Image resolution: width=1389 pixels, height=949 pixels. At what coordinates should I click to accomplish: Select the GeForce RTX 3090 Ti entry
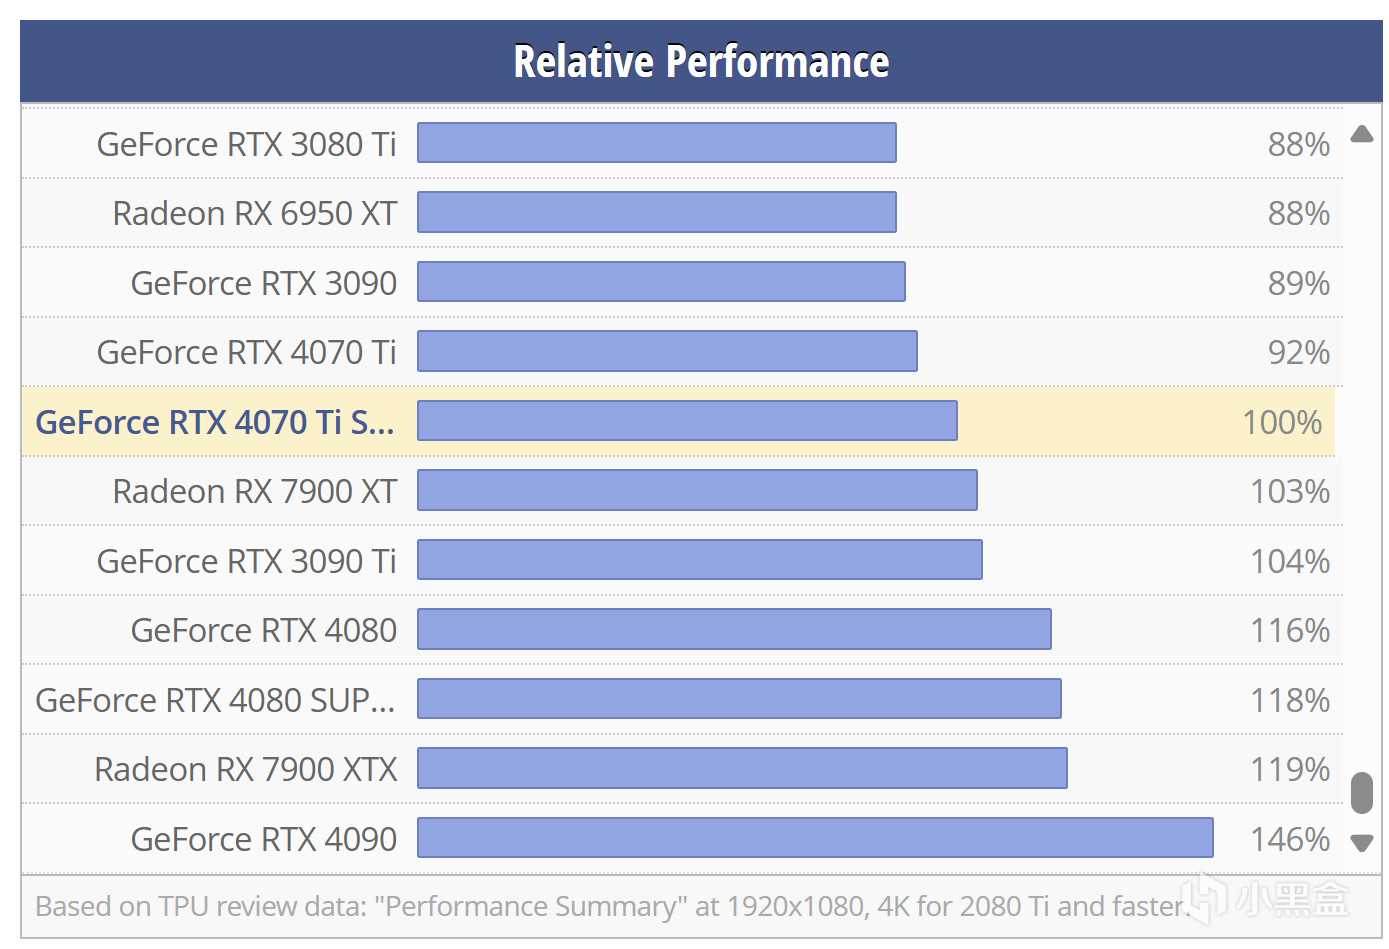(246, 561)
